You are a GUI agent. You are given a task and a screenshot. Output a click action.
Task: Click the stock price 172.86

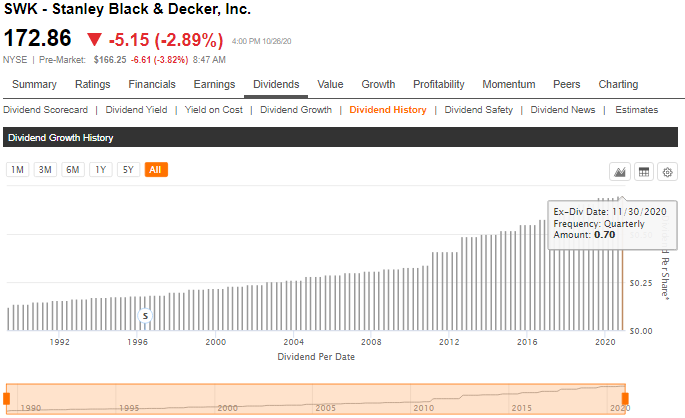[x=38, y=38]
